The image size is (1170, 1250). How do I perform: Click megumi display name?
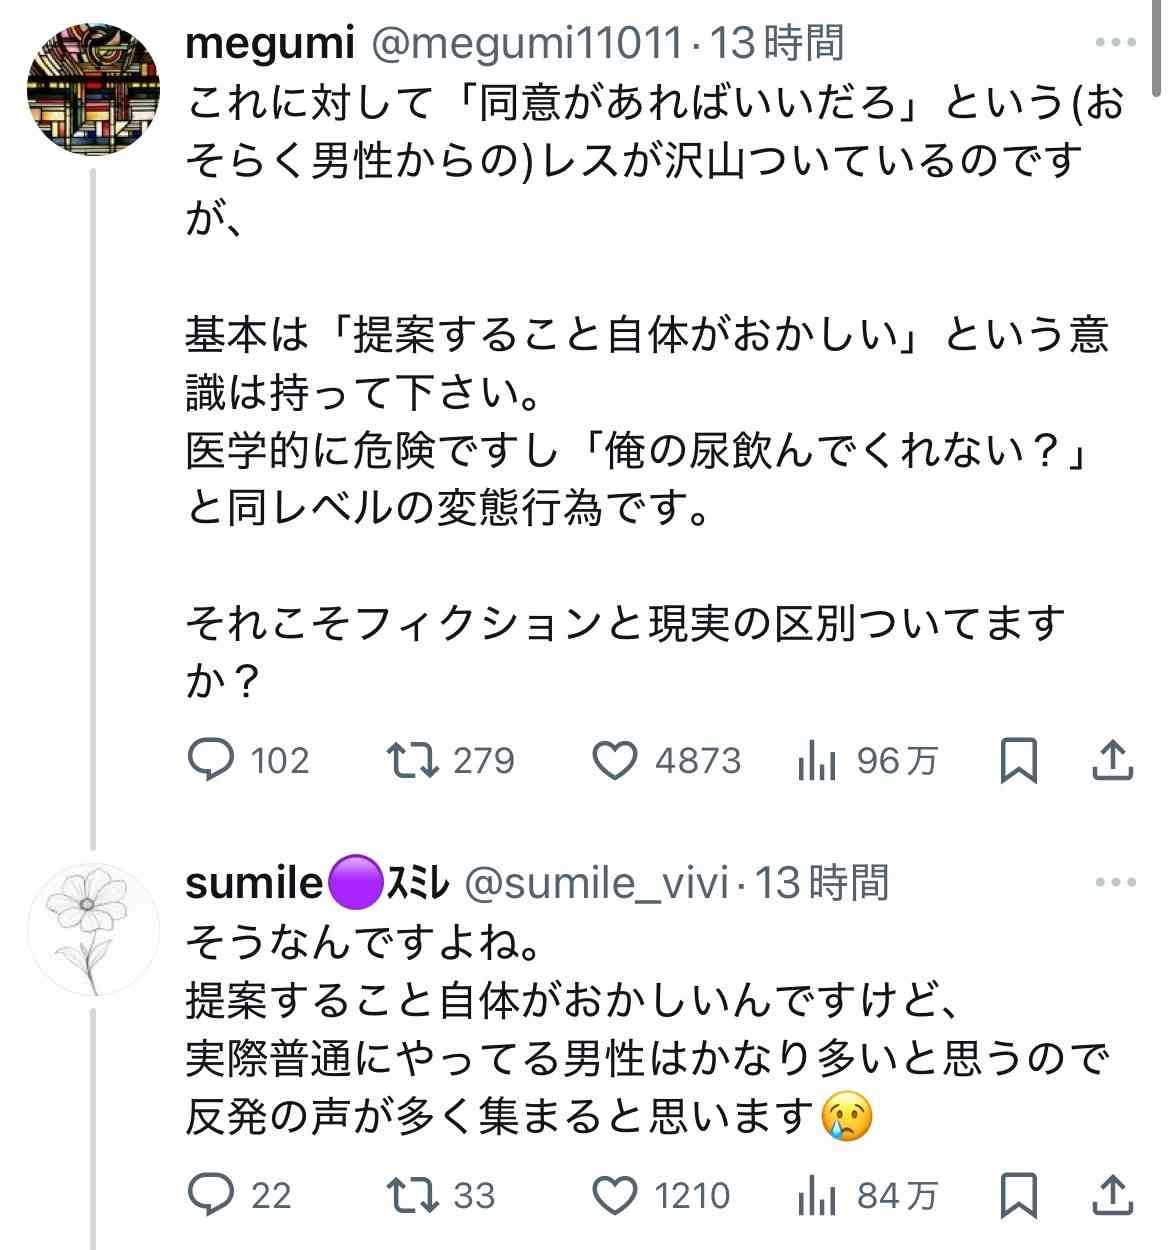[270, 43]
